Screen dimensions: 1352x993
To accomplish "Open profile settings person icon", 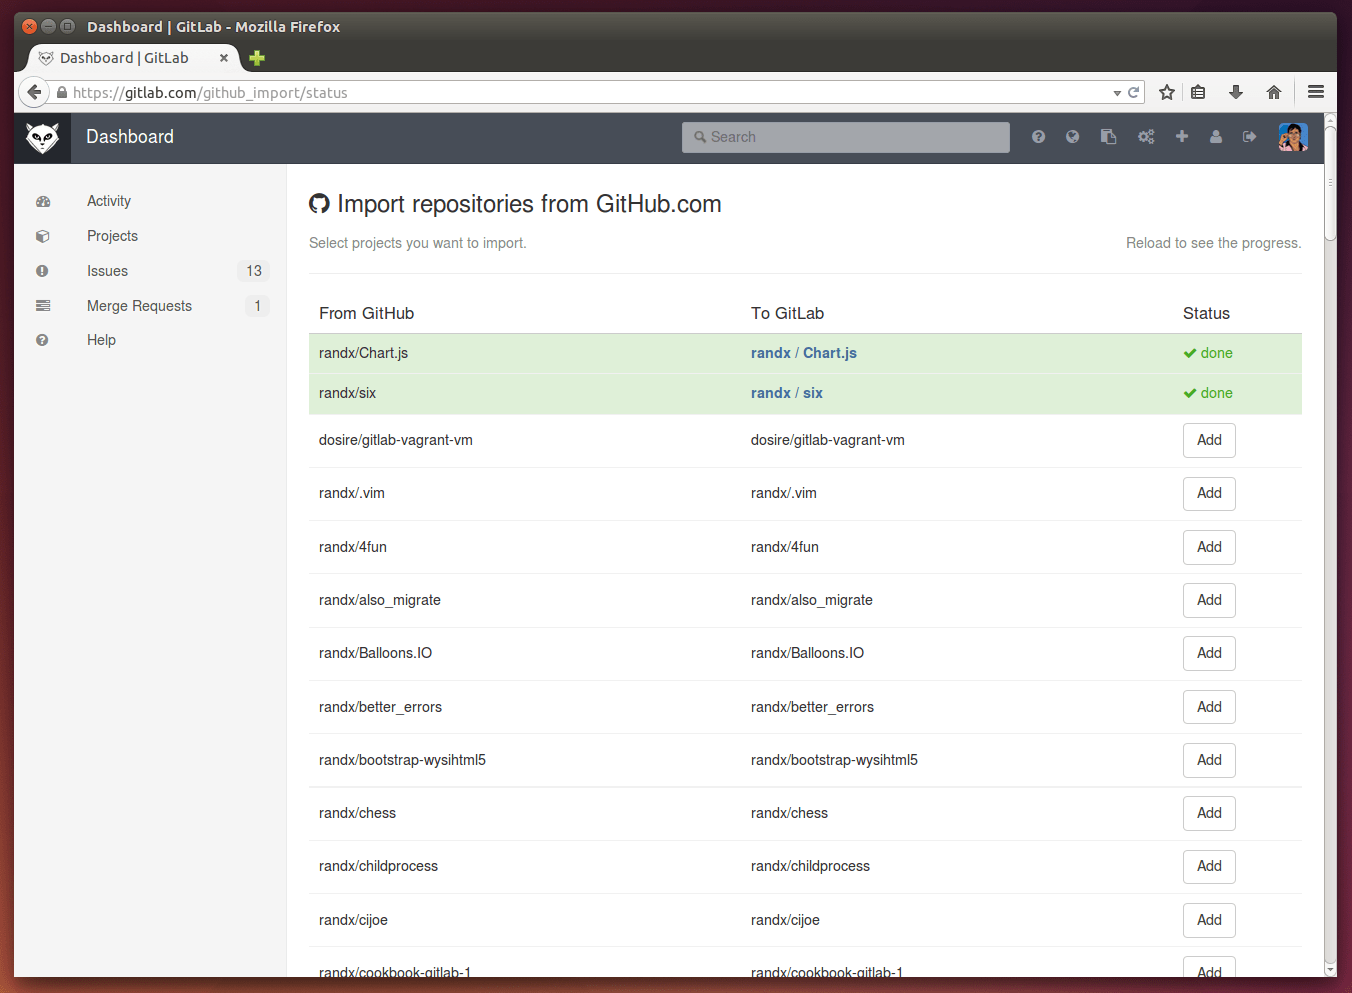I will [1216, 137].
